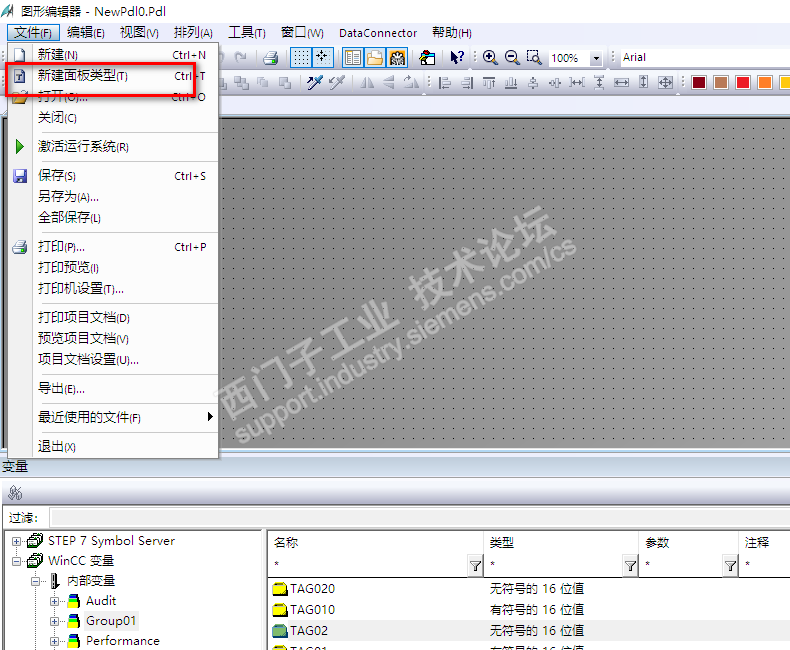Image resolution: width=790 pixels, height=650 pixels.
Task: Select 另存为(A)... menu entry
Action: pos(114,197)
